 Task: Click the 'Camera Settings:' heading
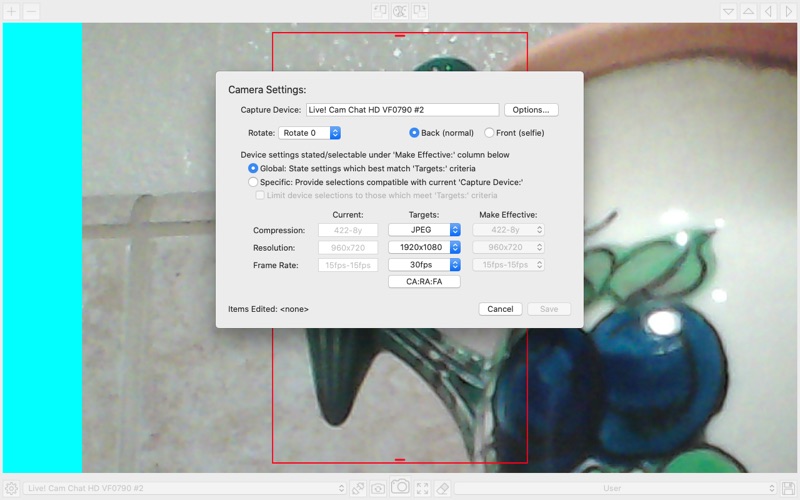pyautogui.click(x=267, y=90)
